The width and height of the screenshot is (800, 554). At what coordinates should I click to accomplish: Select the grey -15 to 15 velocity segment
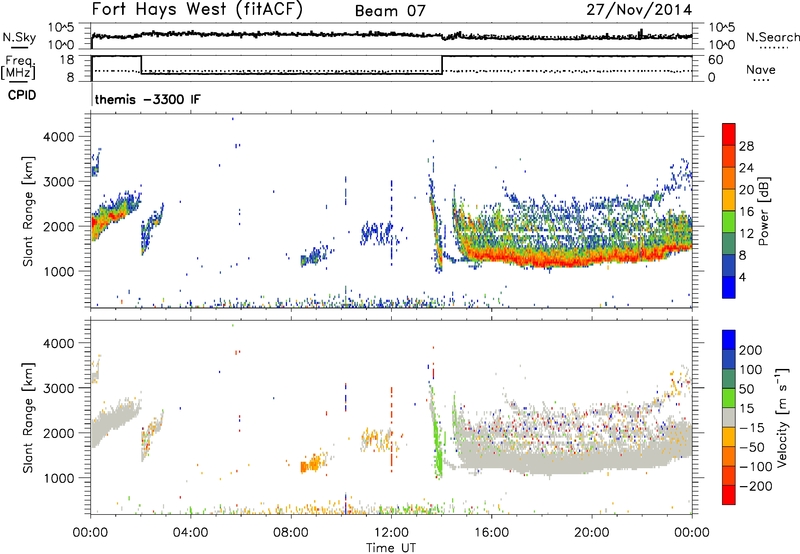pos(729,417)
